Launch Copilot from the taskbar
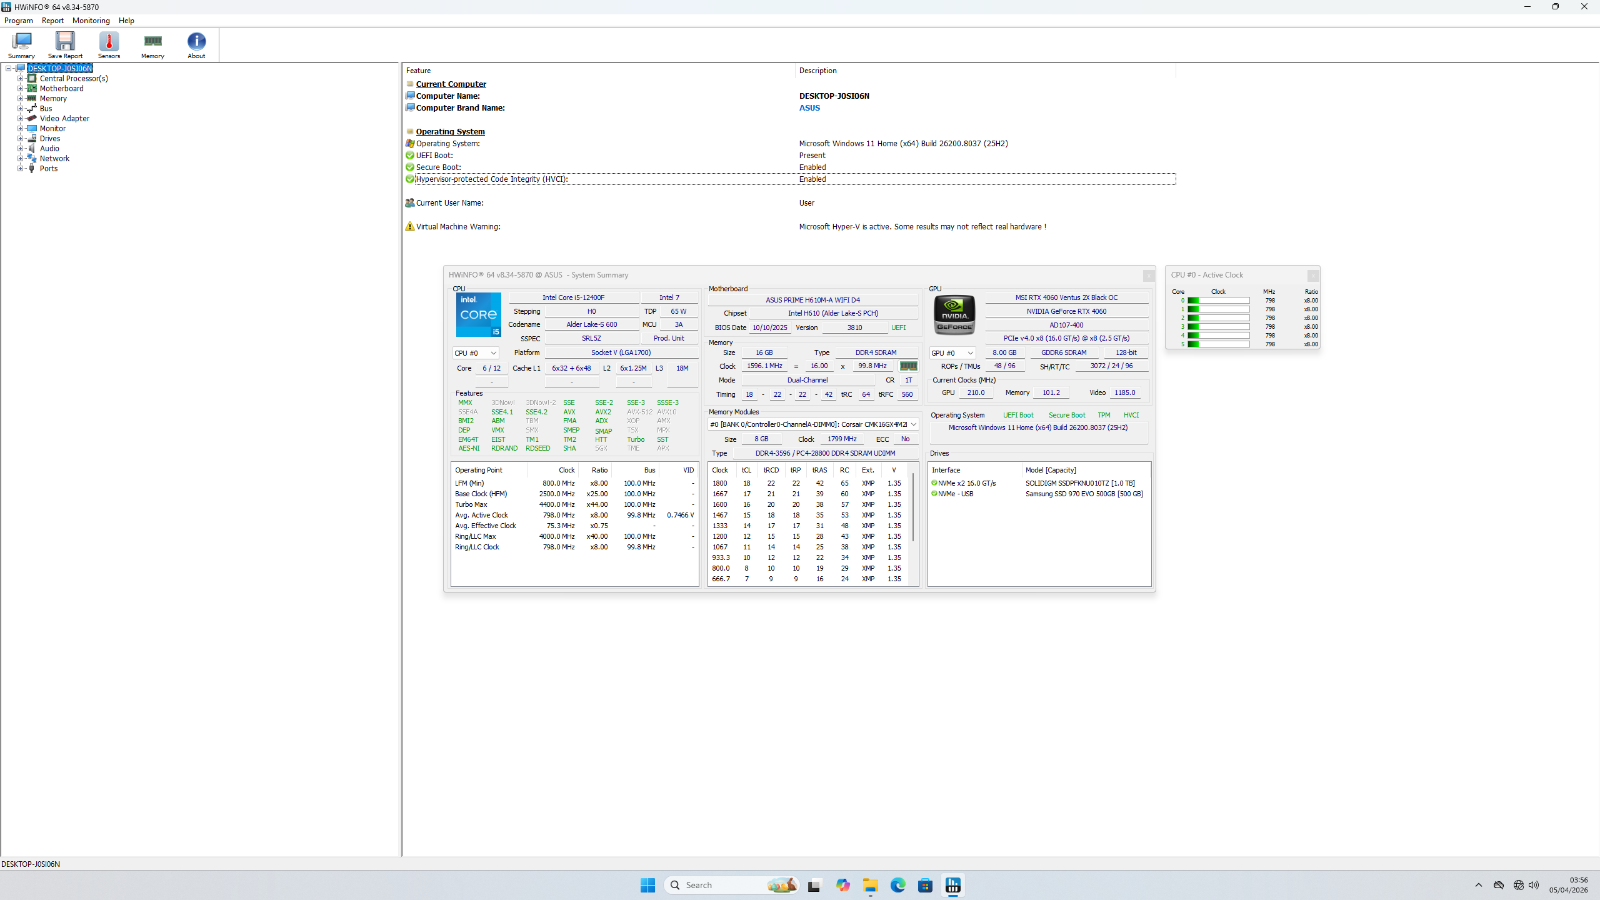The image size is (1600, 900). click(843, 885)
